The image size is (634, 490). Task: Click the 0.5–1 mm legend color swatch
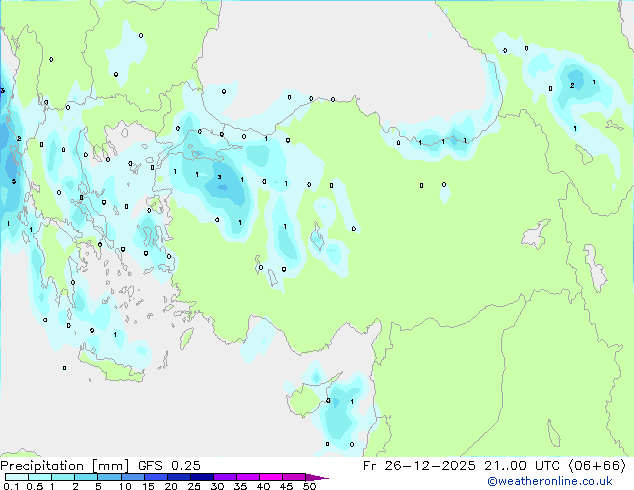pos(40,477)
